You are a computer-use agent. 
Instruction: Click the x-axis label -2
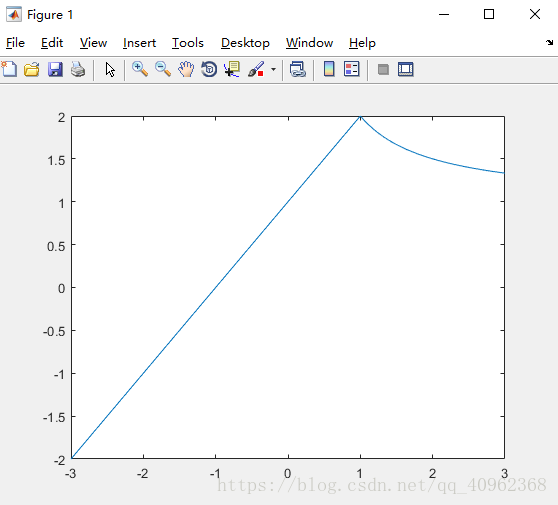point(142,474)
